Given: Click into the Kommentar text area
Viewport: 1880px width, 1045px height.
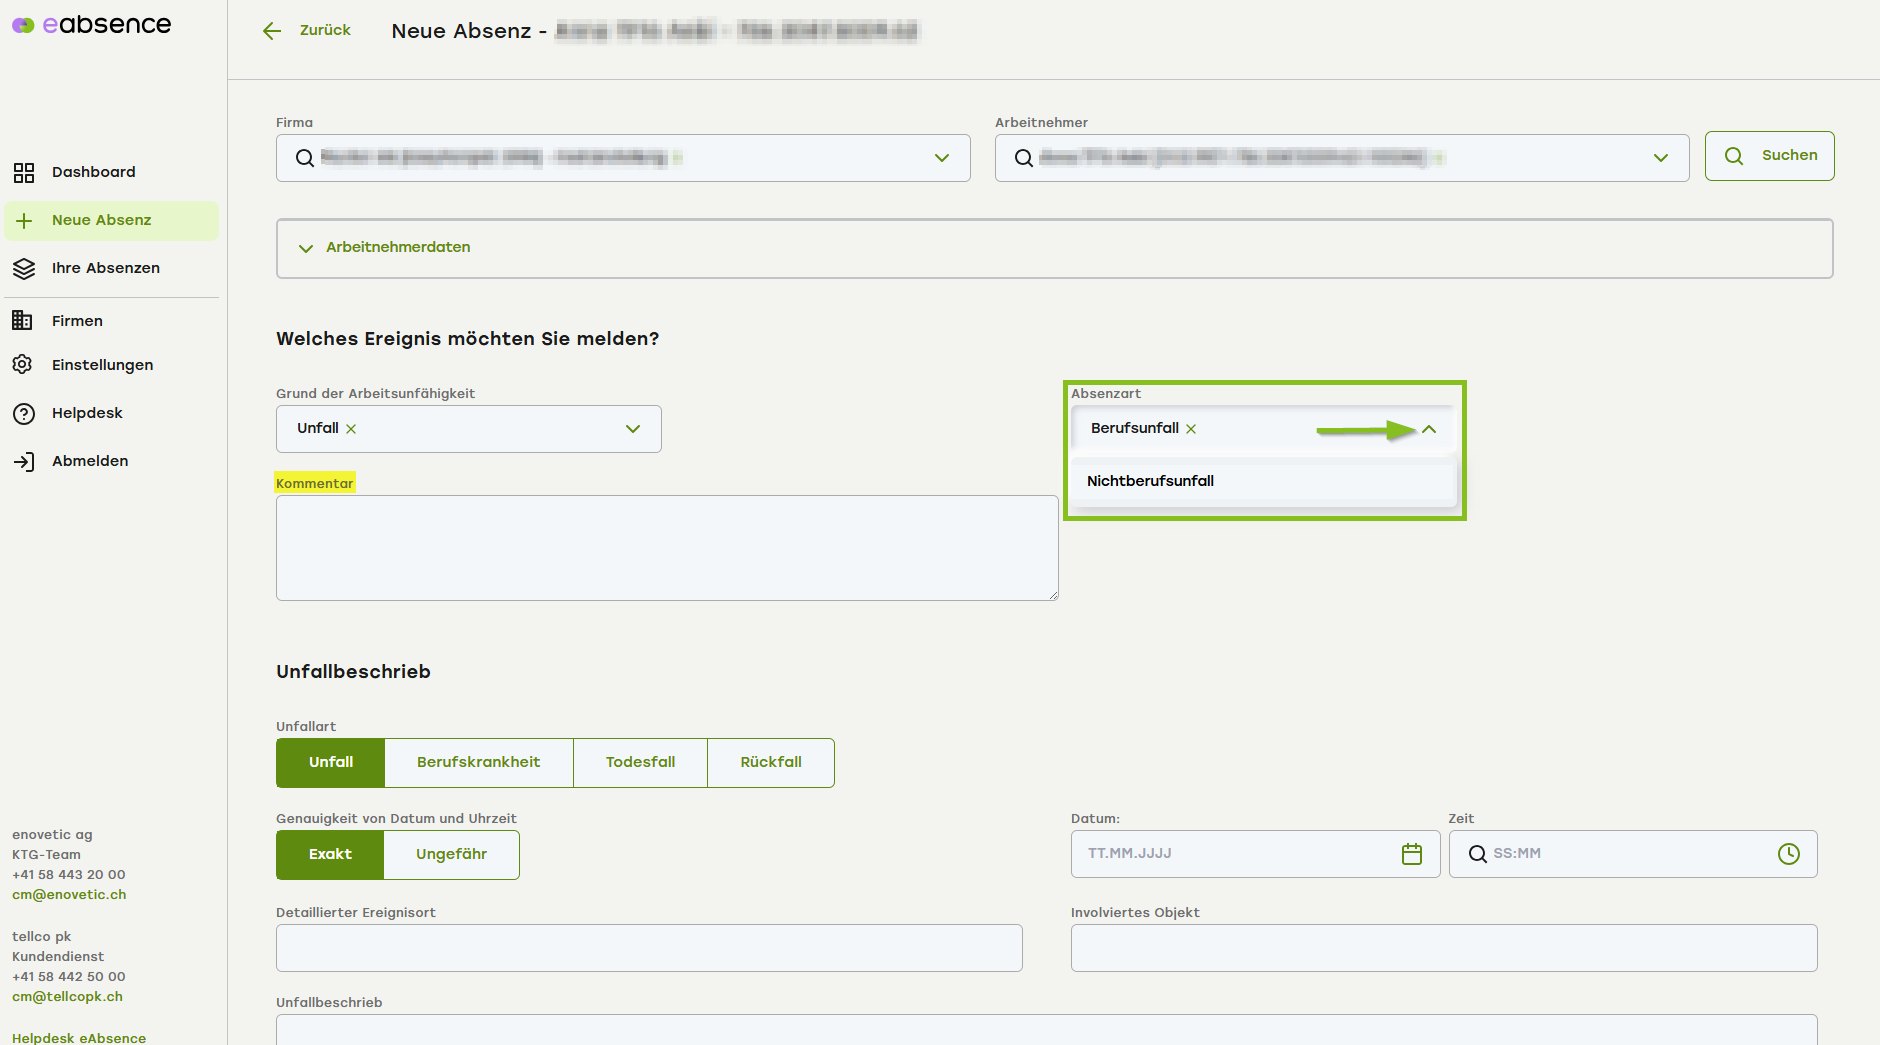Looking at the screenshot, I should 666,548.
